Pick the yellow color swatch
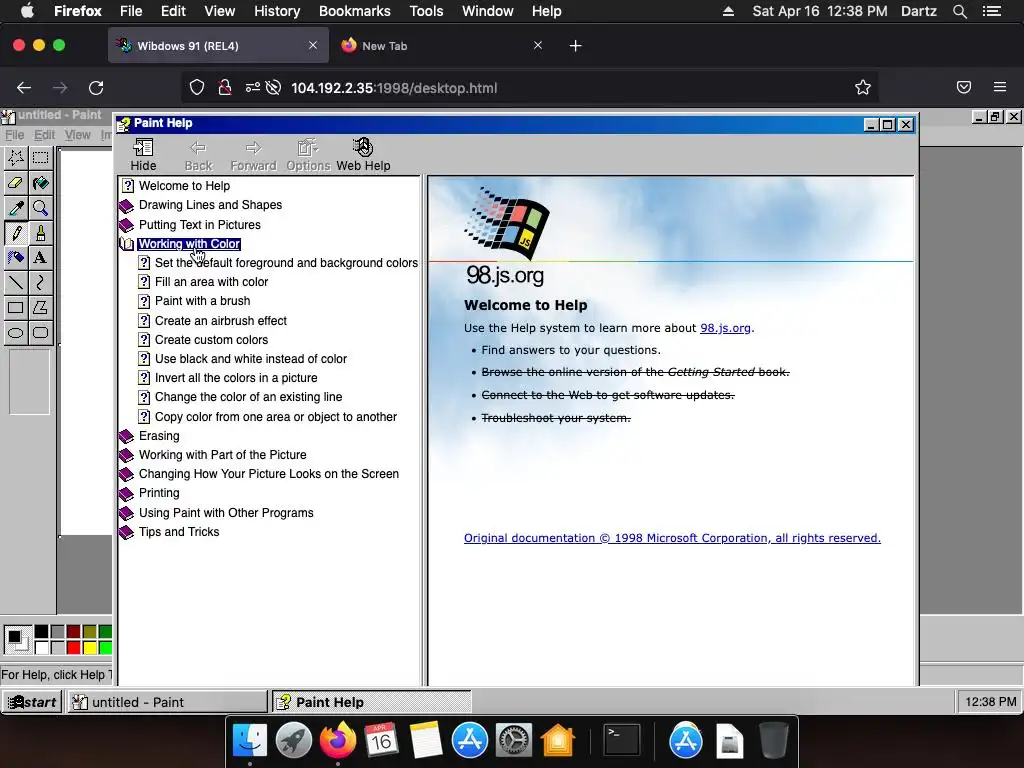 [x=89, y=647]
